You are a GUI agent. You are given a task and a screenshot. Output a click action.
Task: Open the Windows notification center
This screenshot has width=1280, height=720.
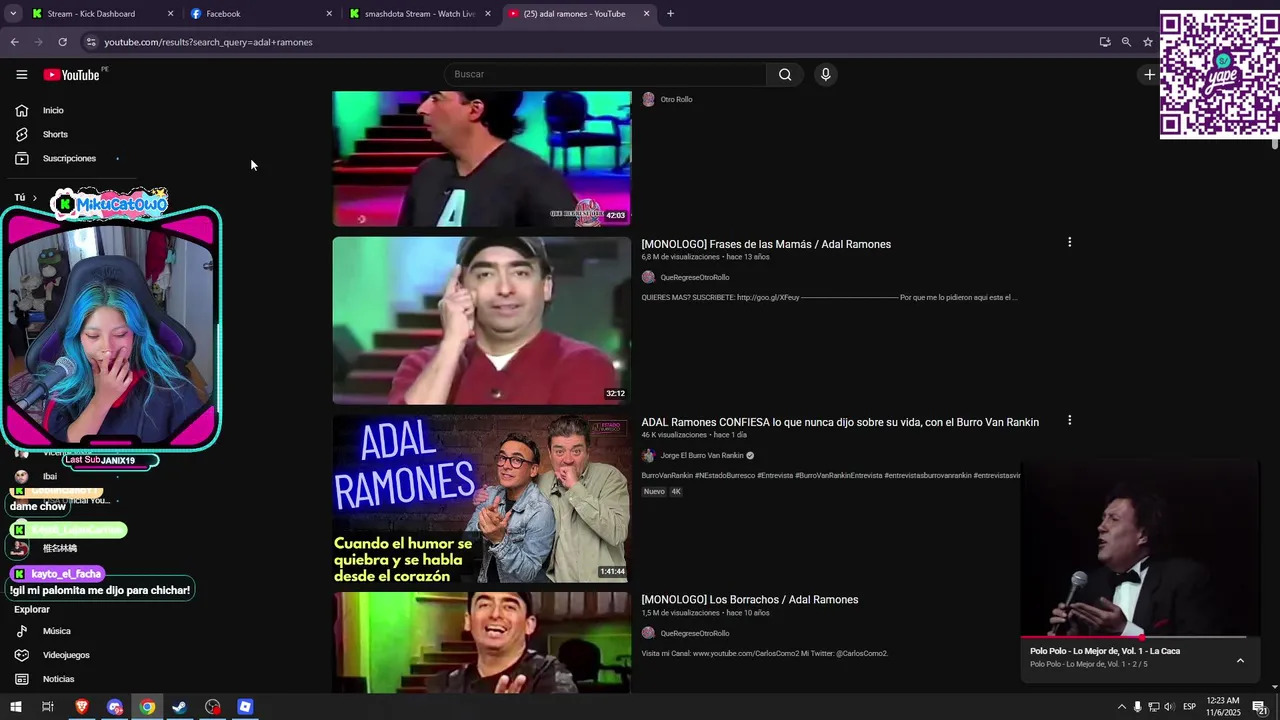1260,707
